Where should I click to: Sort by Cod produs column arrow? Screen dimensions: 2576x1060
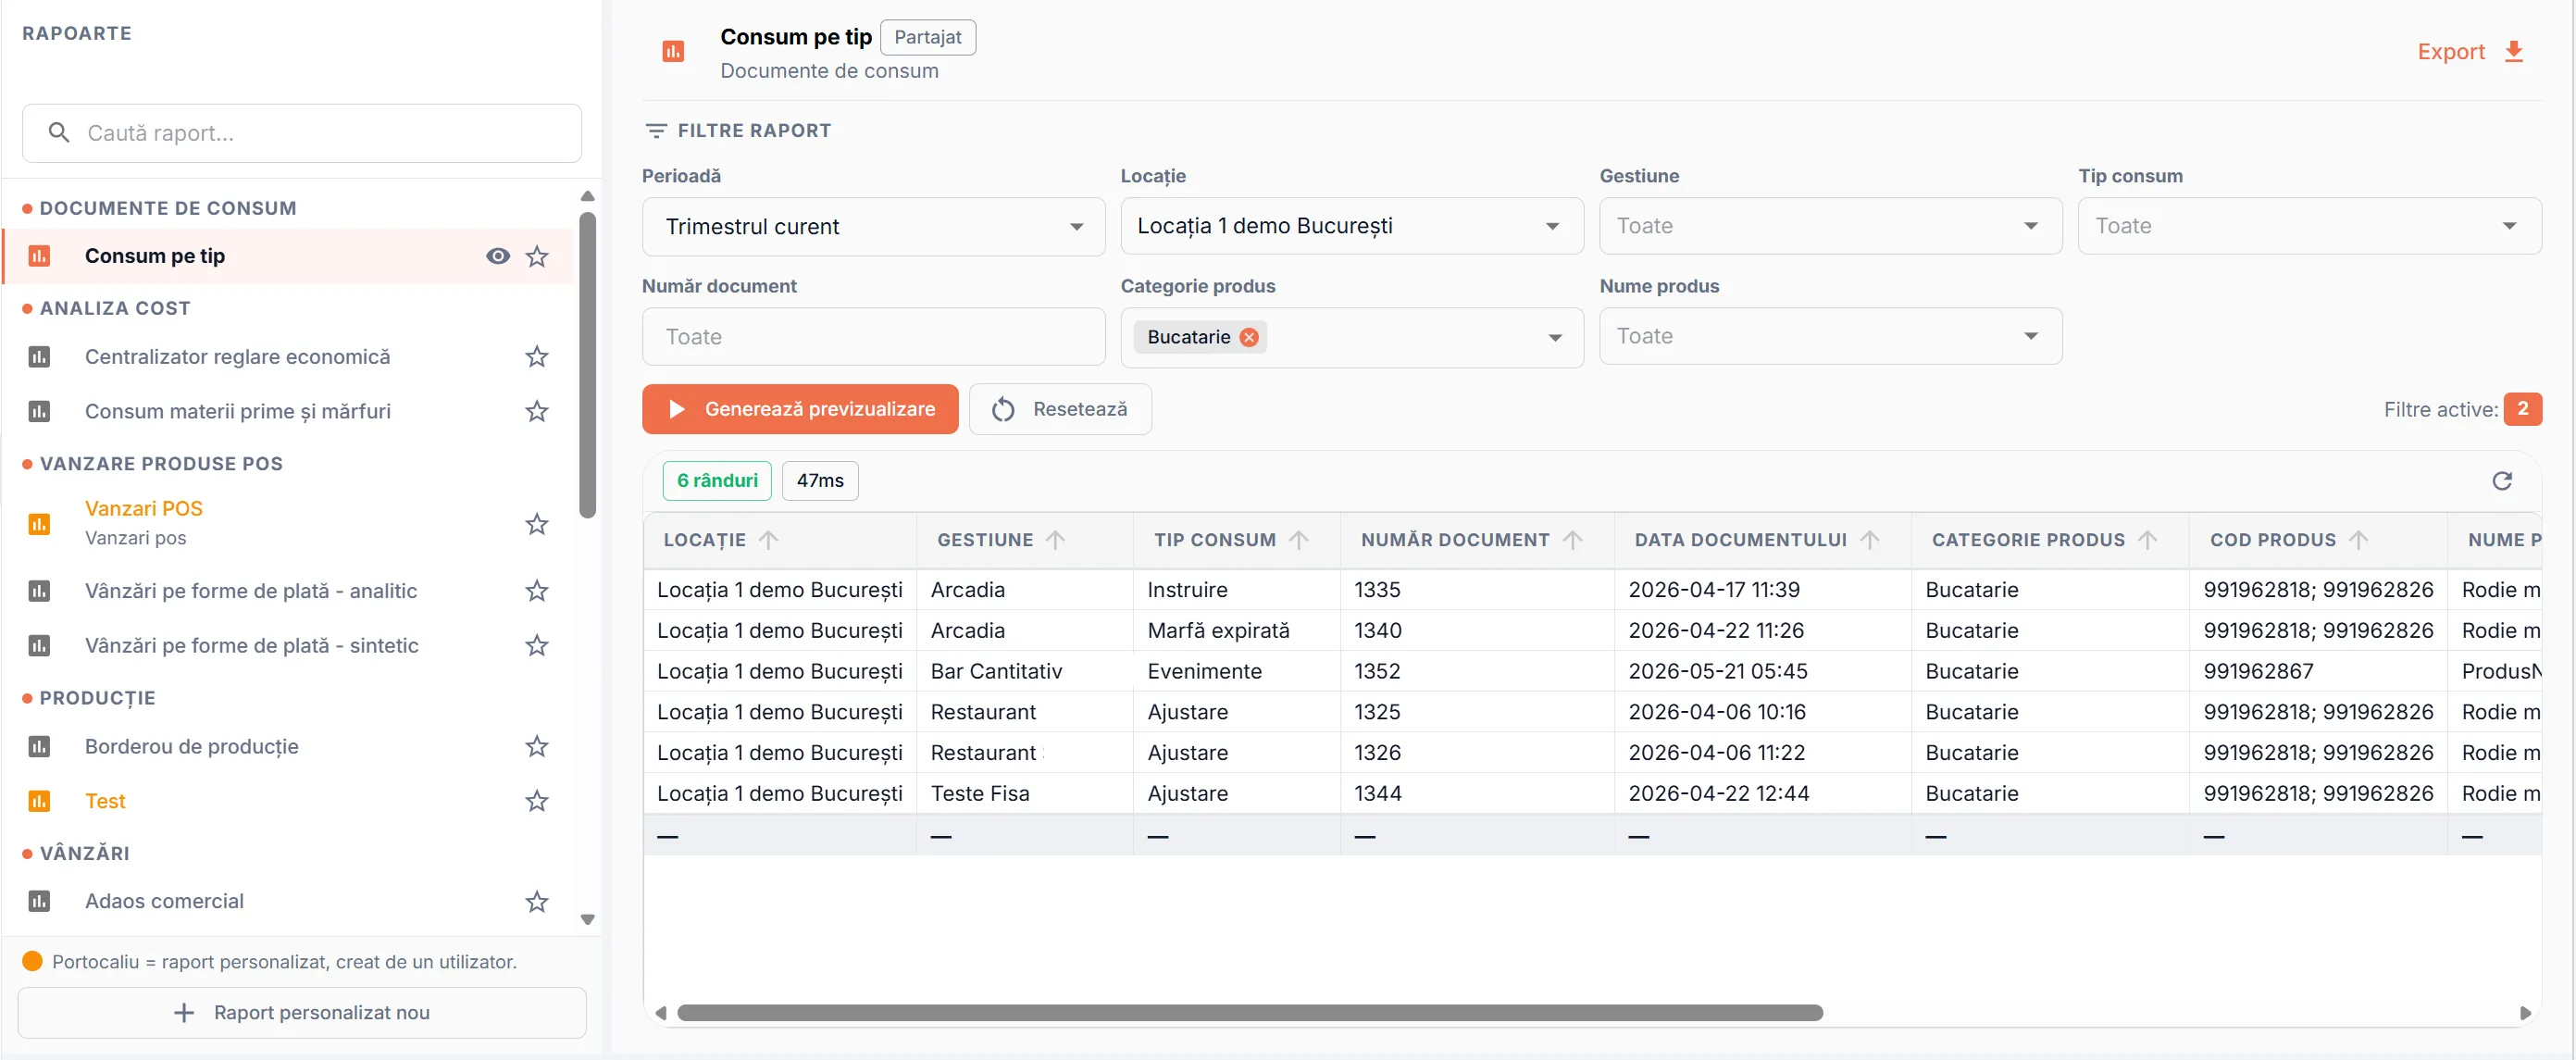click(2358, 540)
